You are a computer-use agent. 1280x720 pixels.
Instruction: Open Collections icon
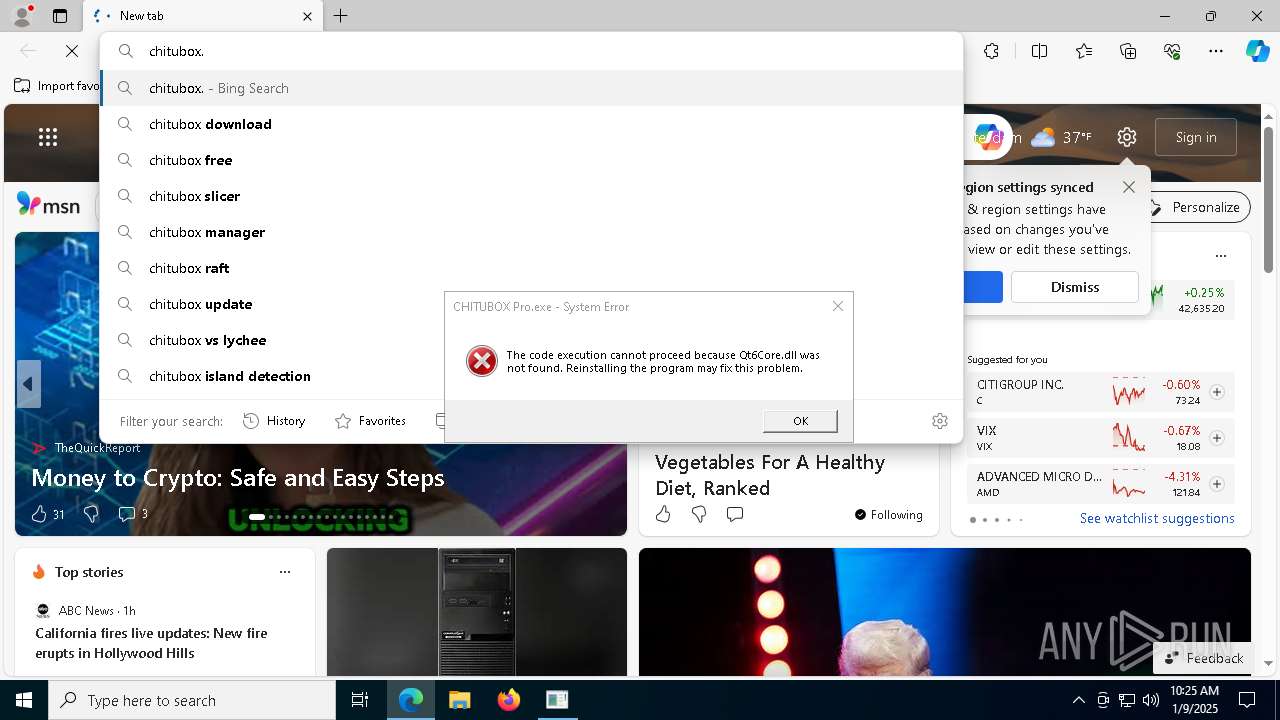pyautogui.click(x=1128, y=51)
